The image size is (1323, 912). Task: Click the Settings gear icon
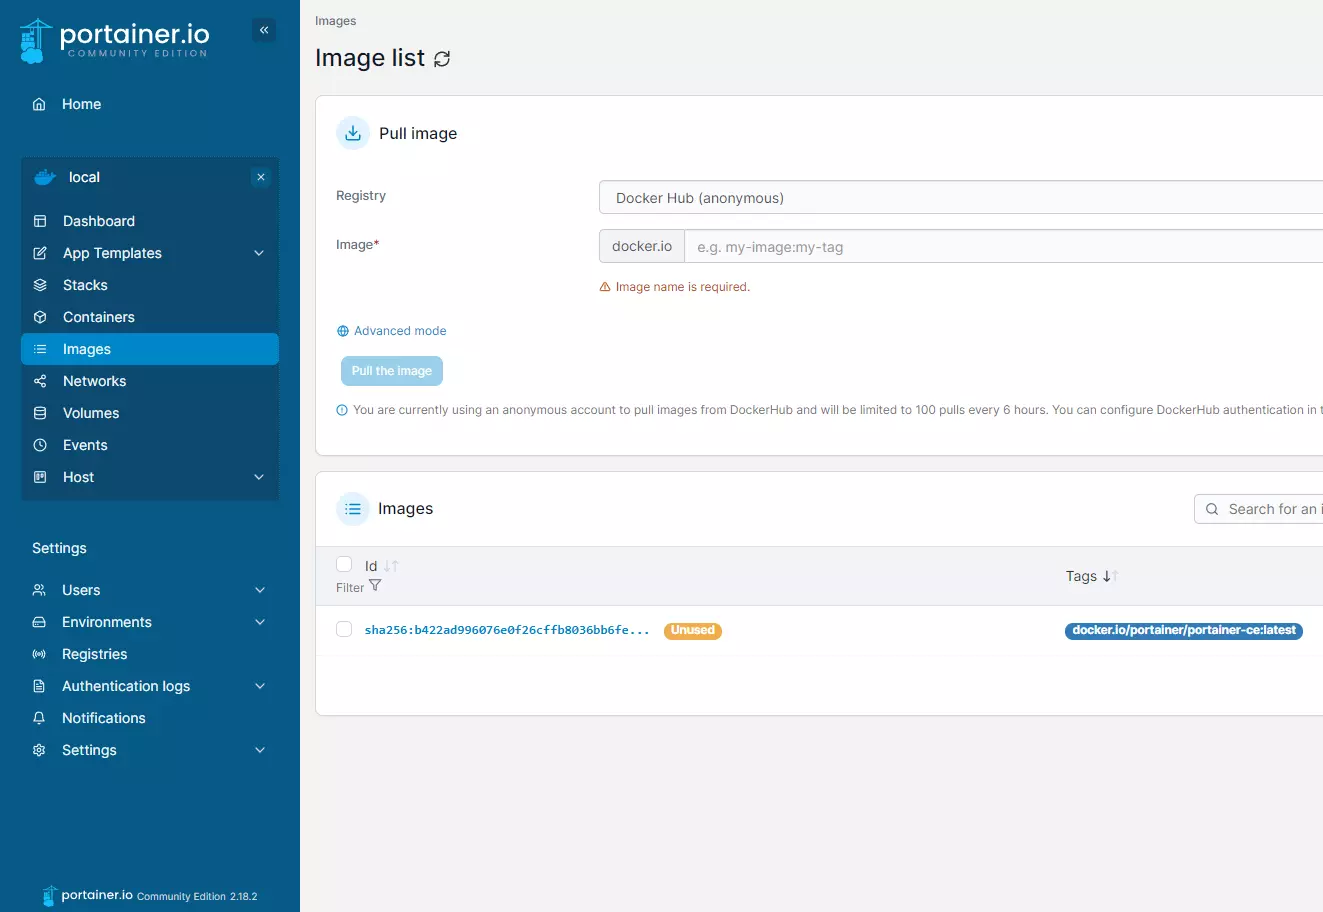39,750
